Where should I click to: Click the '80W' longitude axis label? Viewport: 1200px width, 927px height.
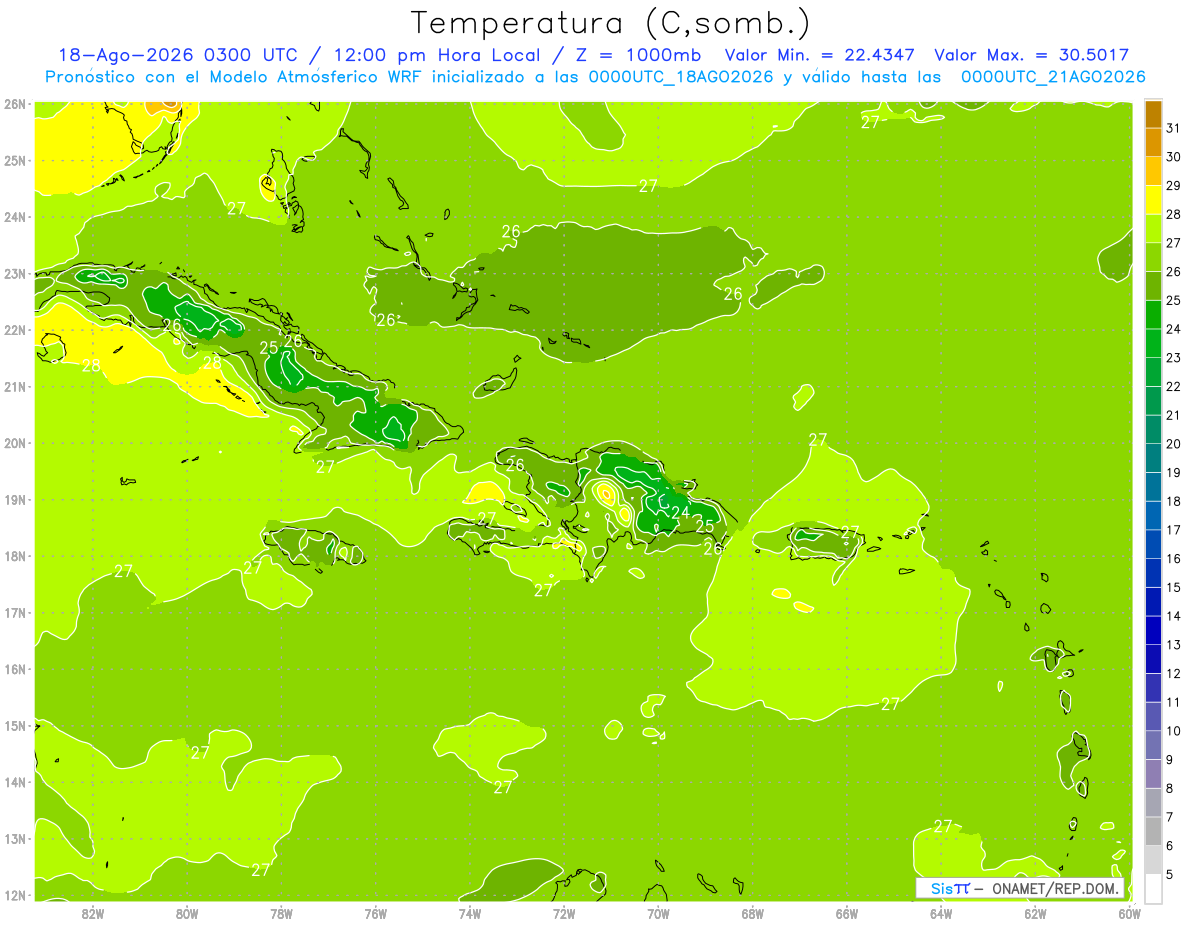pos(187,914)
